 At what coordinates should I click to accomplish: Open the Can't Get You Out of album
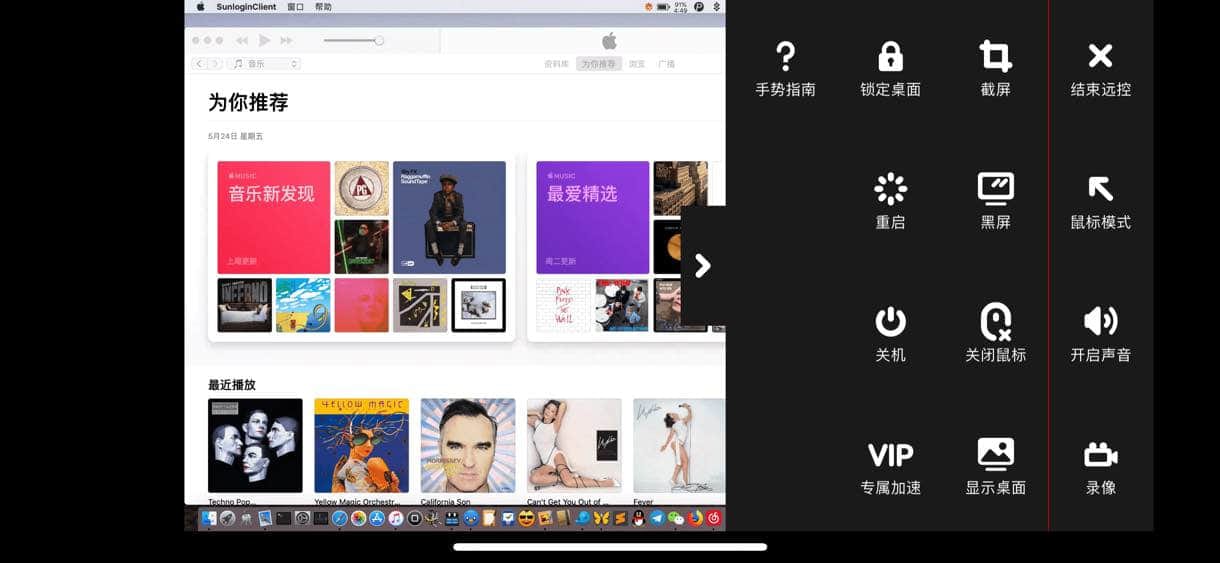click(574, 446)
